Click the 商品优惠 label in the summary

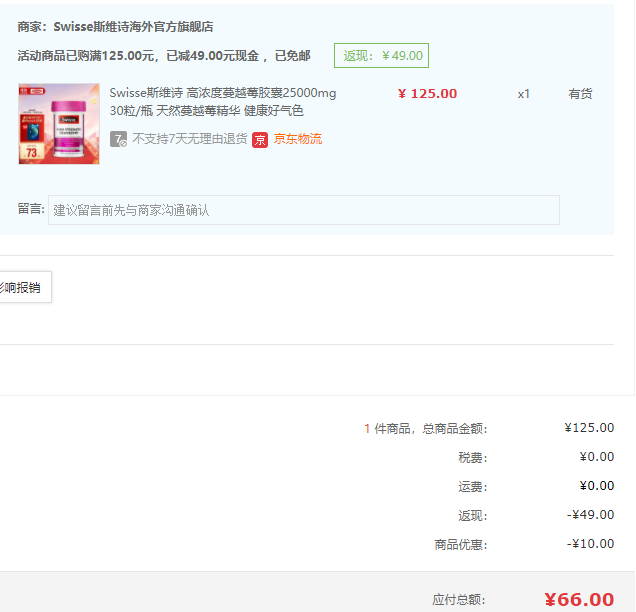coord(461,545)
